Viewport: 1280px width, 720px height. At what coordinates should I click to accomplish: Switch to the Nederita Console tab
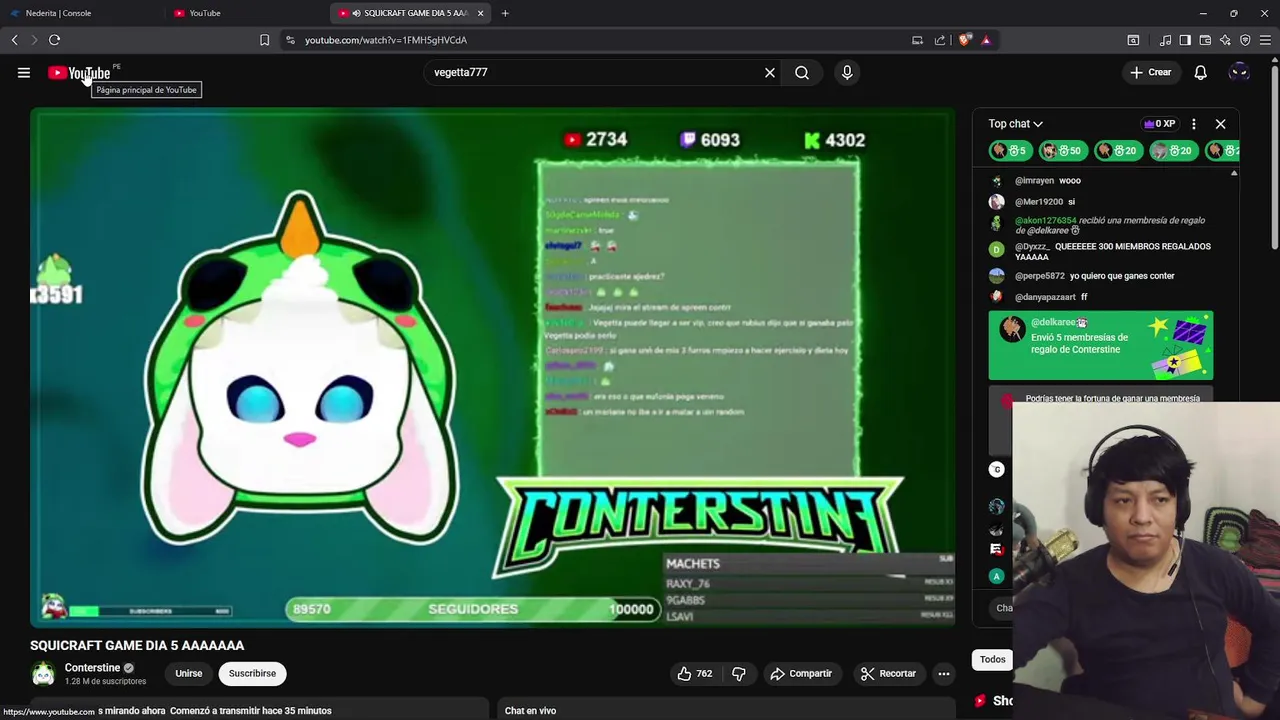[x=80, y=13]
